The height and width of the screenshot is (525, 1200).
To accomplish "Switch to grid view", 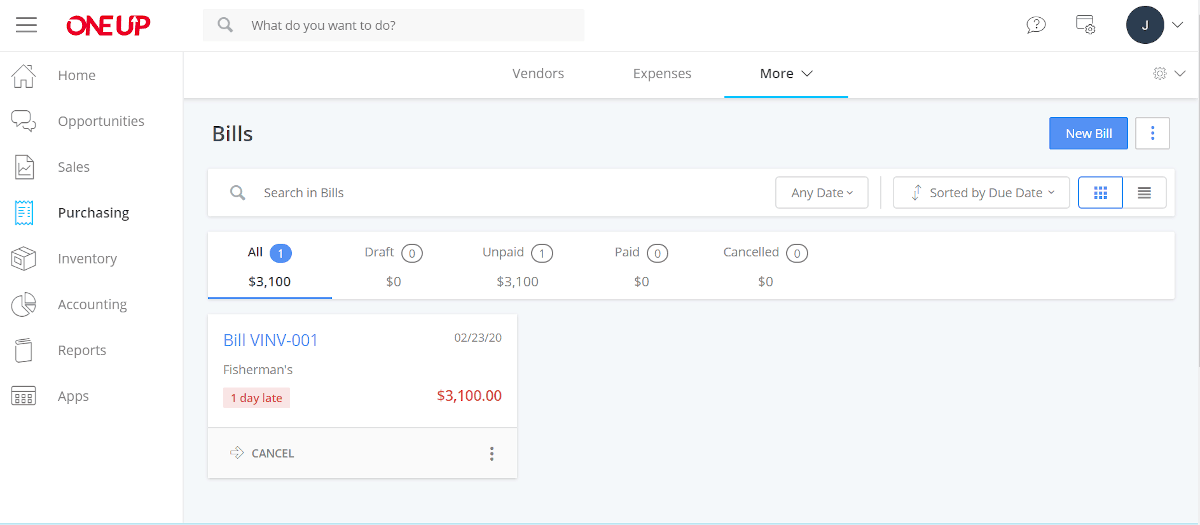I will pos(1100,193).
